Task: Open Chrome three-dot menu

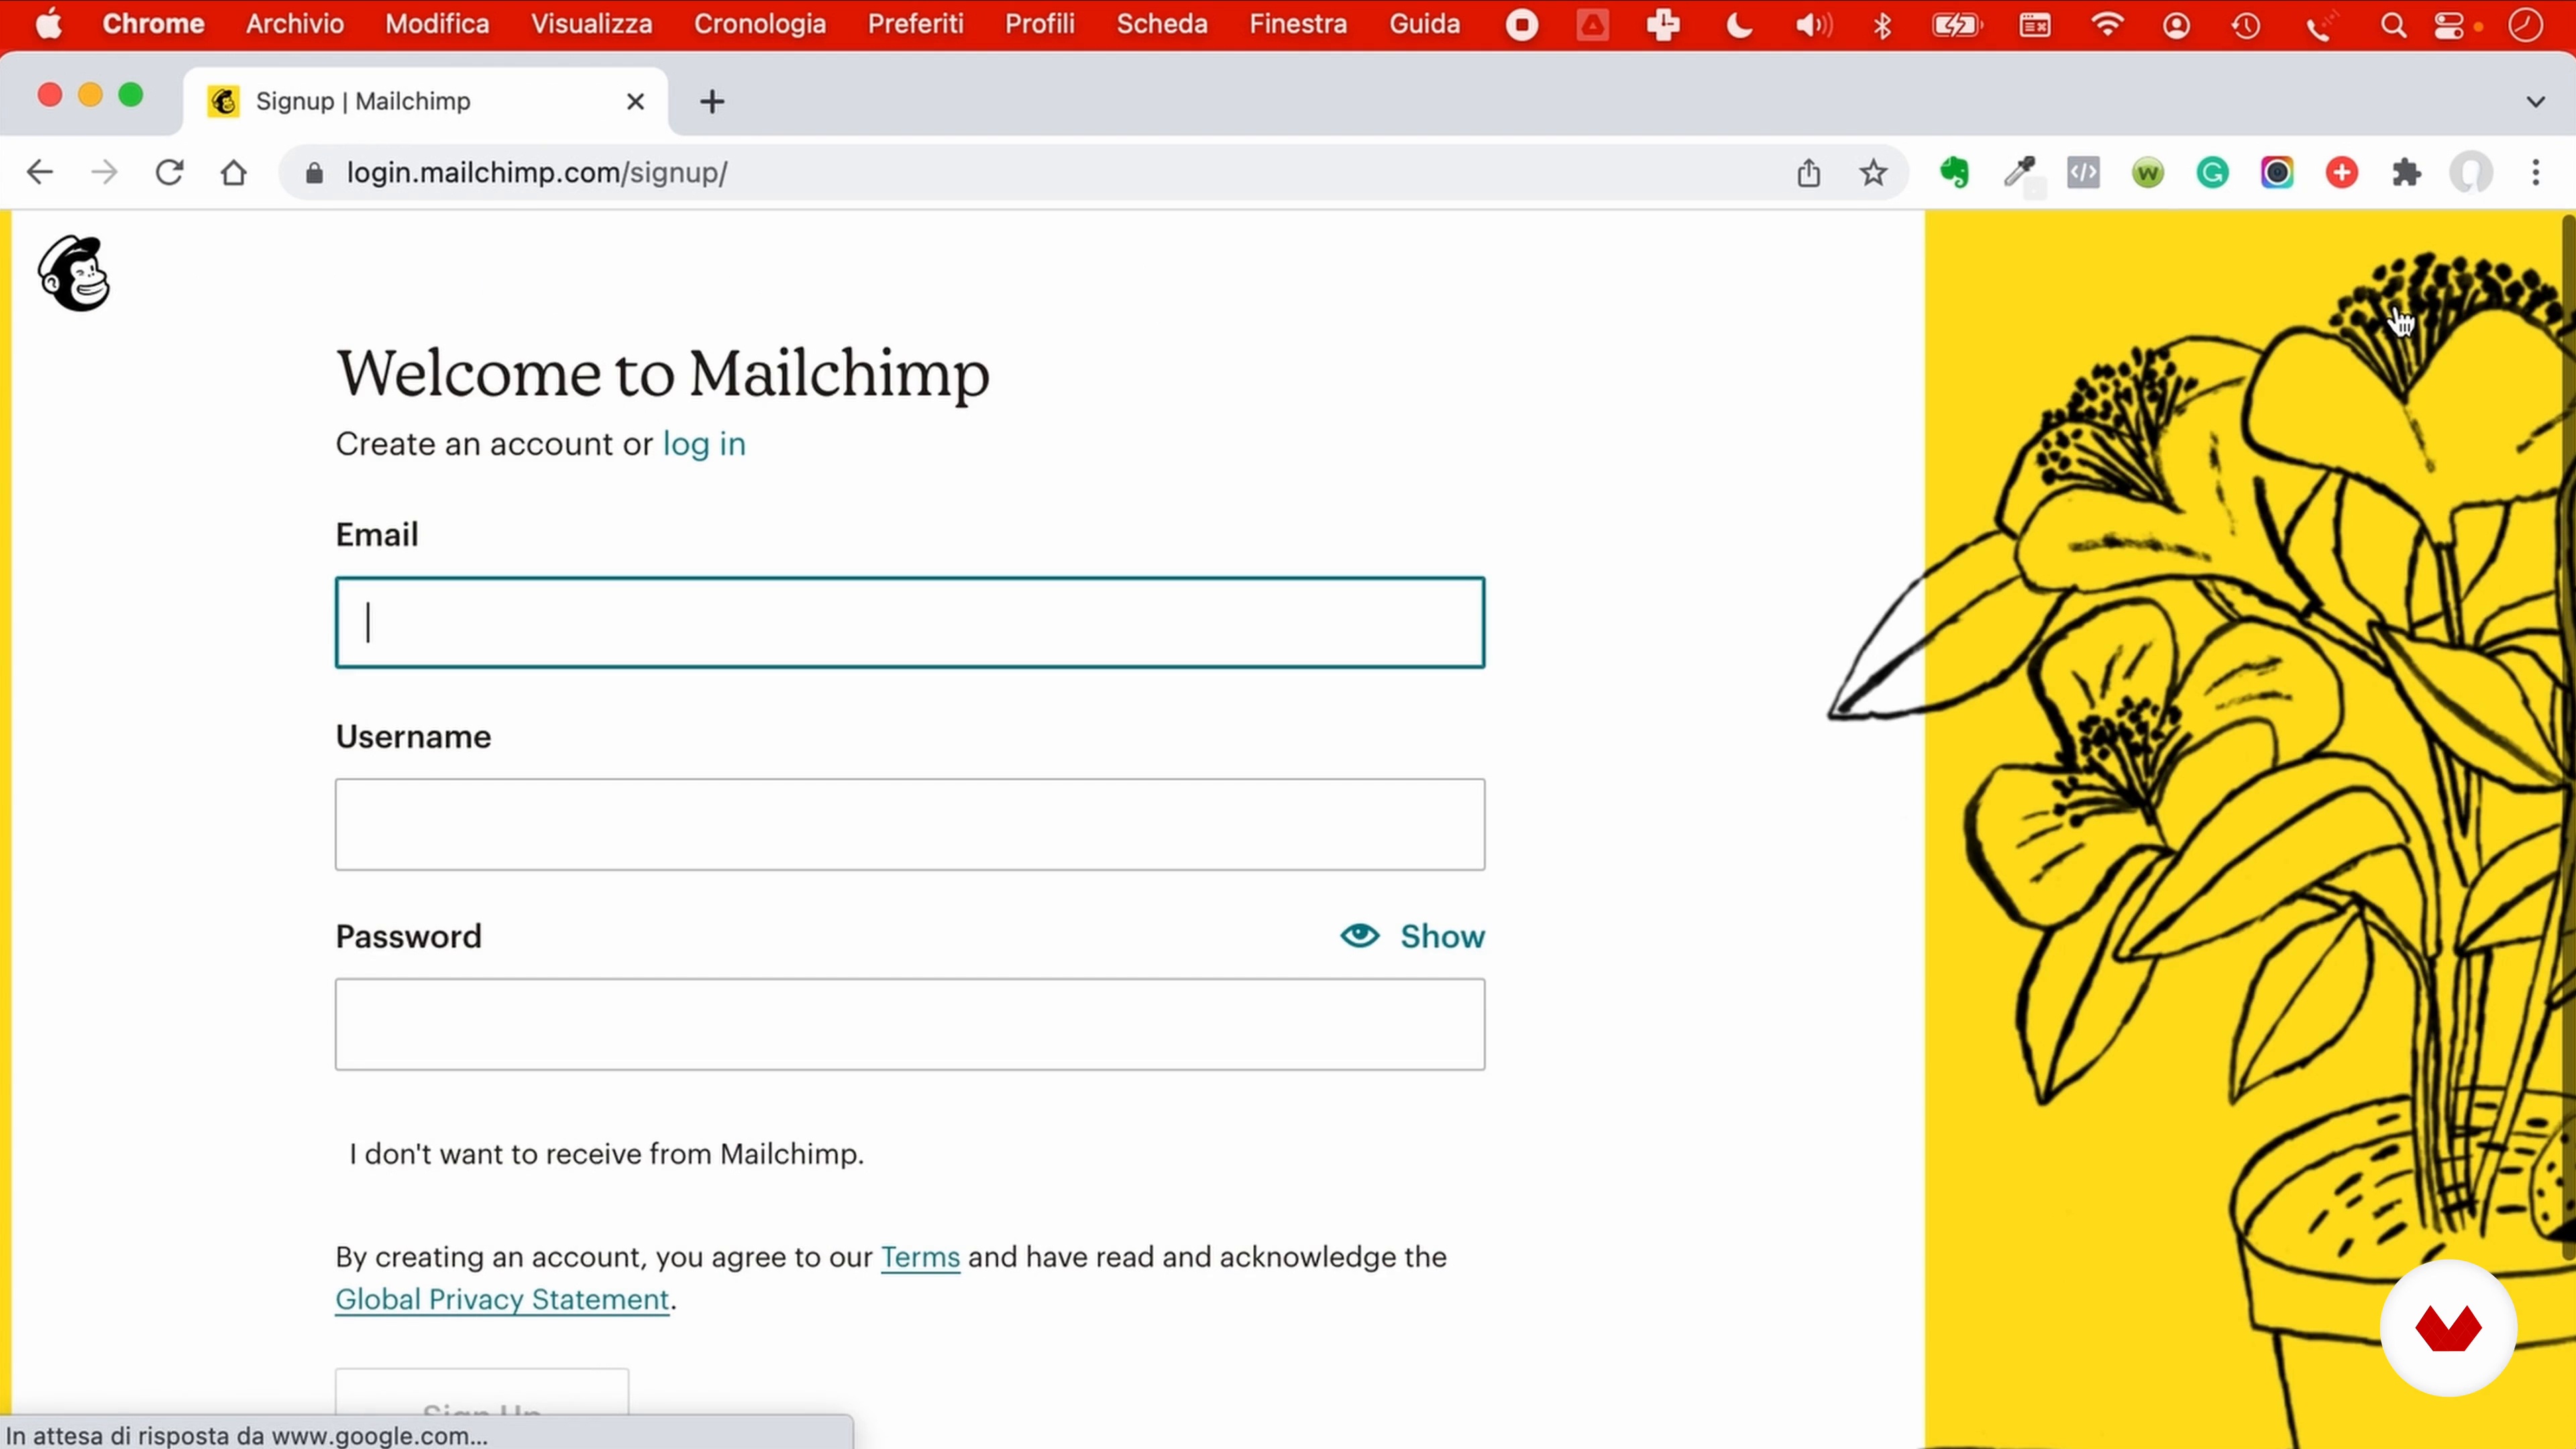Action: 2536,172
